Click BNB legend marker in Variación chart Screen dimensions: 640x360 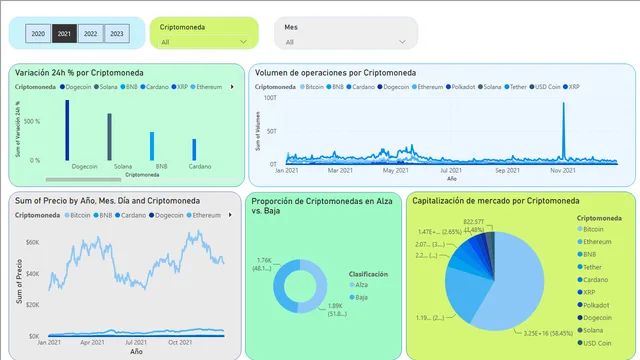pos(122,87)
